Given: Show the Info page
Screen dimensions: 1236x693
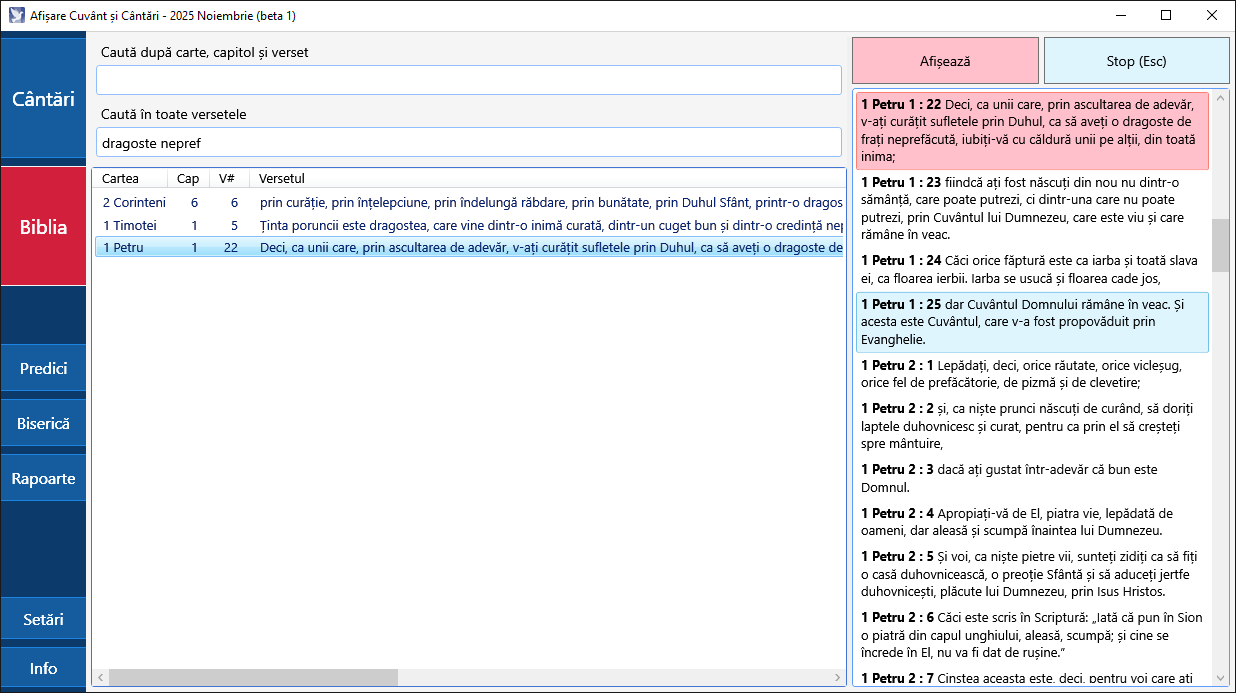Looking at the screenshot, I should pyautogui.click(x=43, y=667).
